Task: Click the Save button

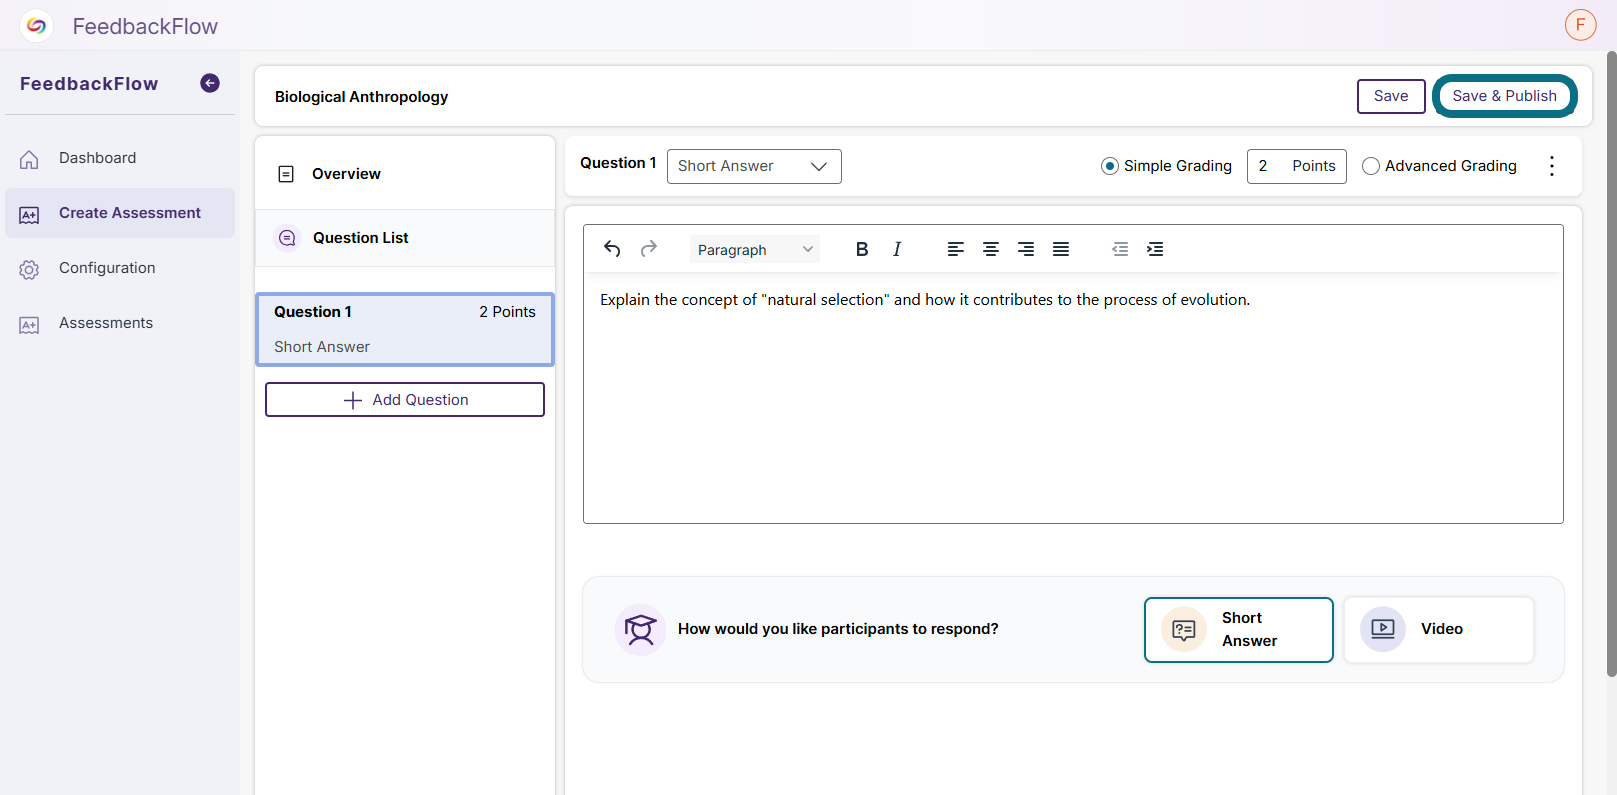Action: (1391, 96)
